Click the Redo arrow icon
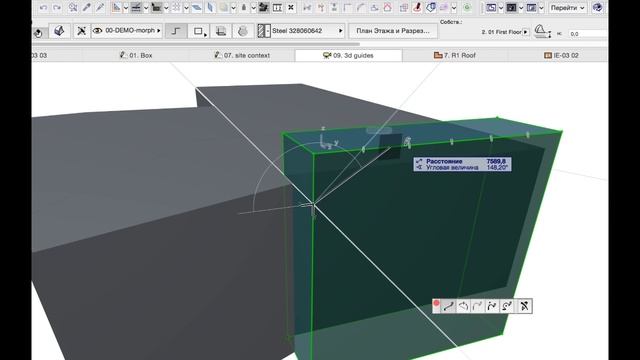This screenshot has width=640, height=360. point(57,7)
